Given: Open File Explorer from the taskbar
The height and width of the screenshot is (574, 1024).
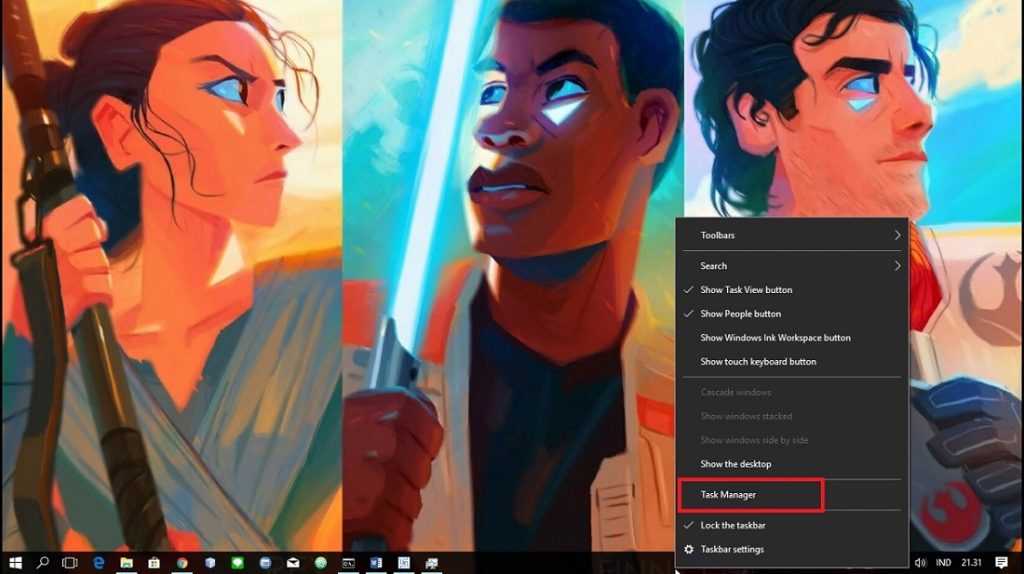Looking at the screenshot, I should coord(127,563).
